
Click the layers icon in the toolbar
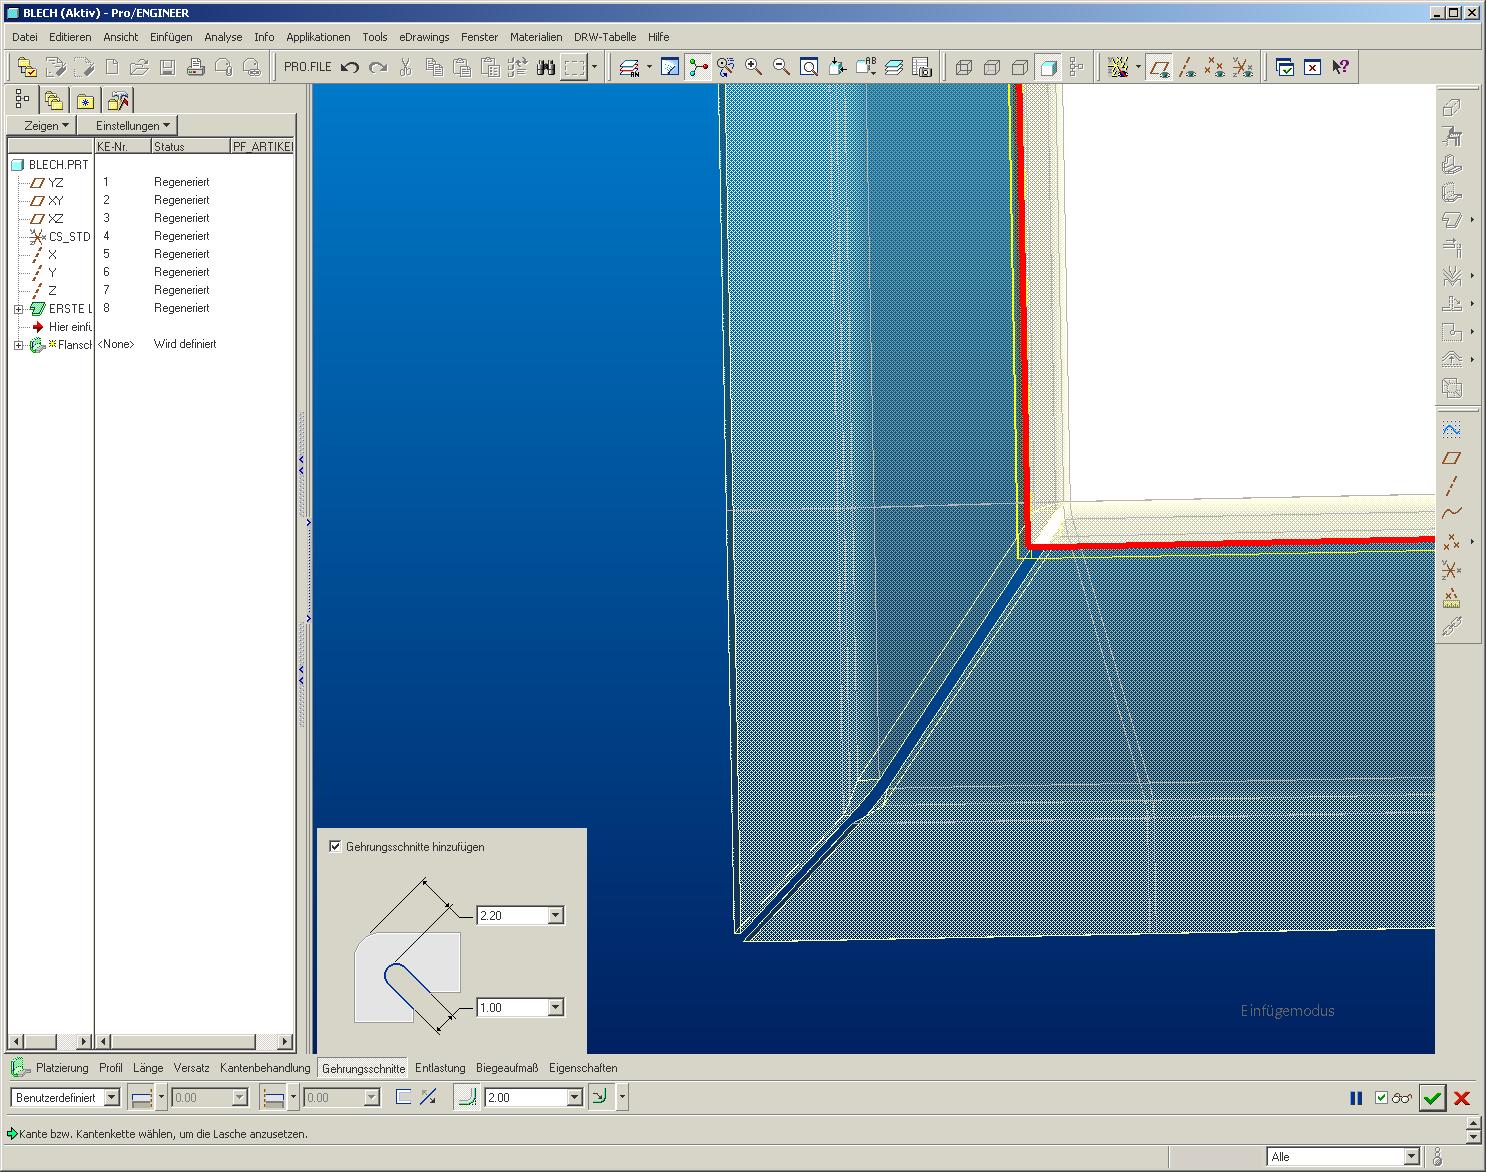coord(894,67)
